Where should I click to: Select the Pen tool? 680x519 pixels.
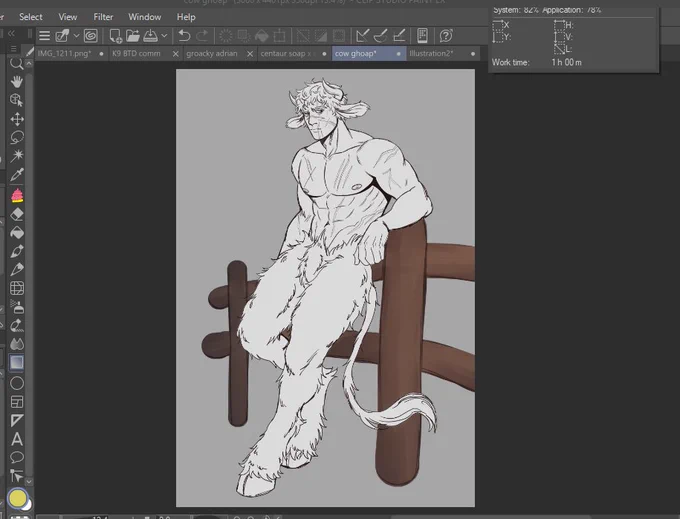(16, 251)
